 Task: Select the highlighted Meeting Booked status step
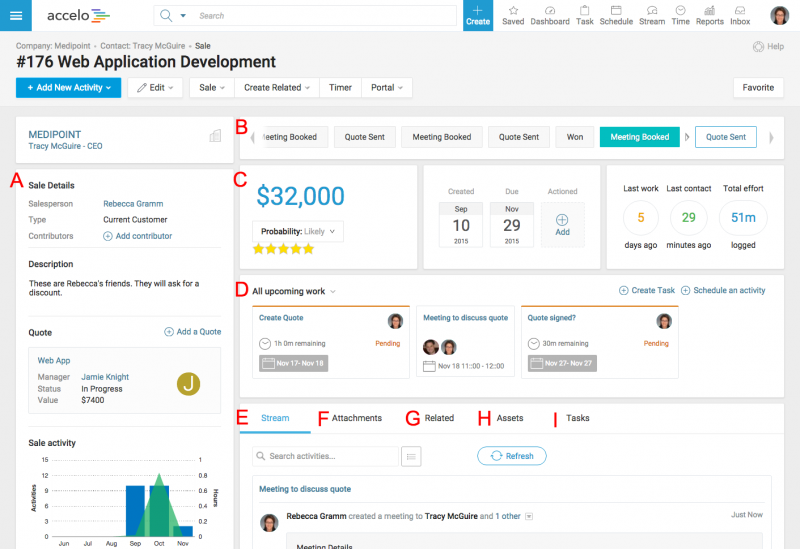pos(639,137)
